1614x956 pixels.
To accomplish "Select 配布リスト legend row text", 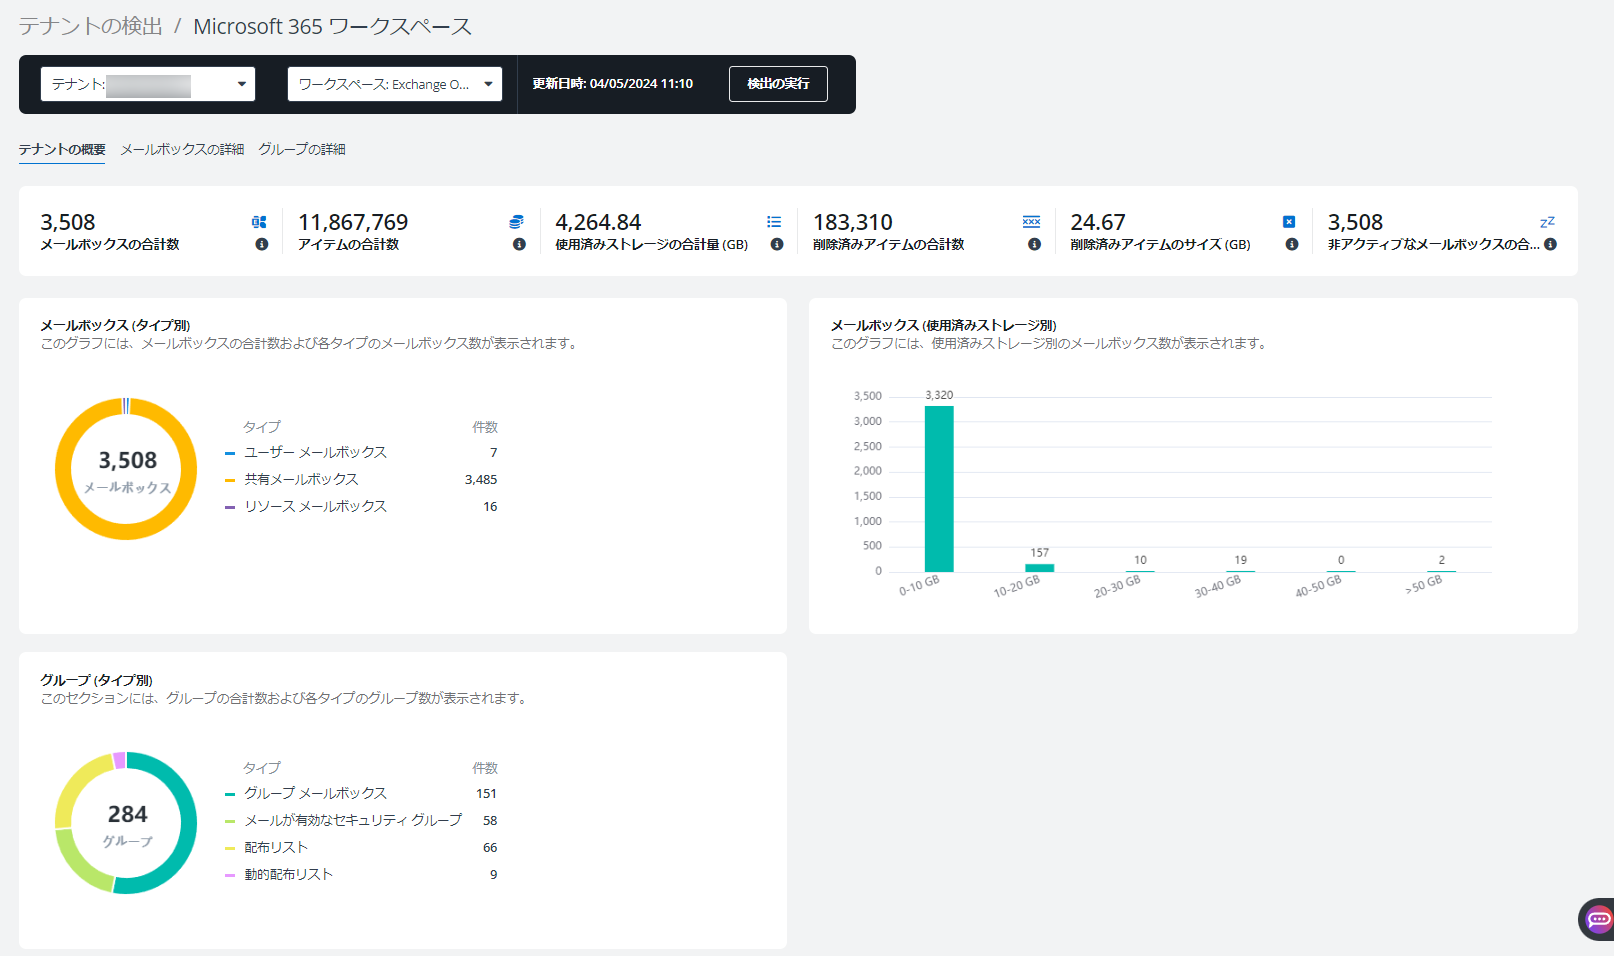I will click(x=276, y=847).
